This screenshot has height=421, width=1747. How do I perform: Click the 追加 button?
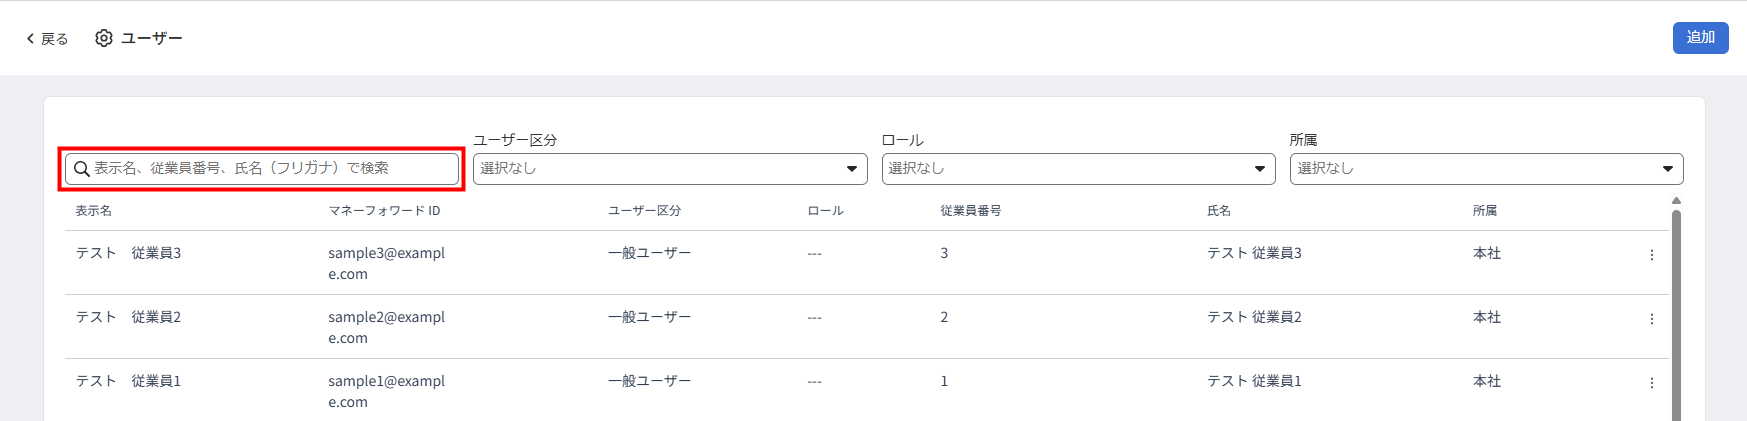tap(1700, 38)
